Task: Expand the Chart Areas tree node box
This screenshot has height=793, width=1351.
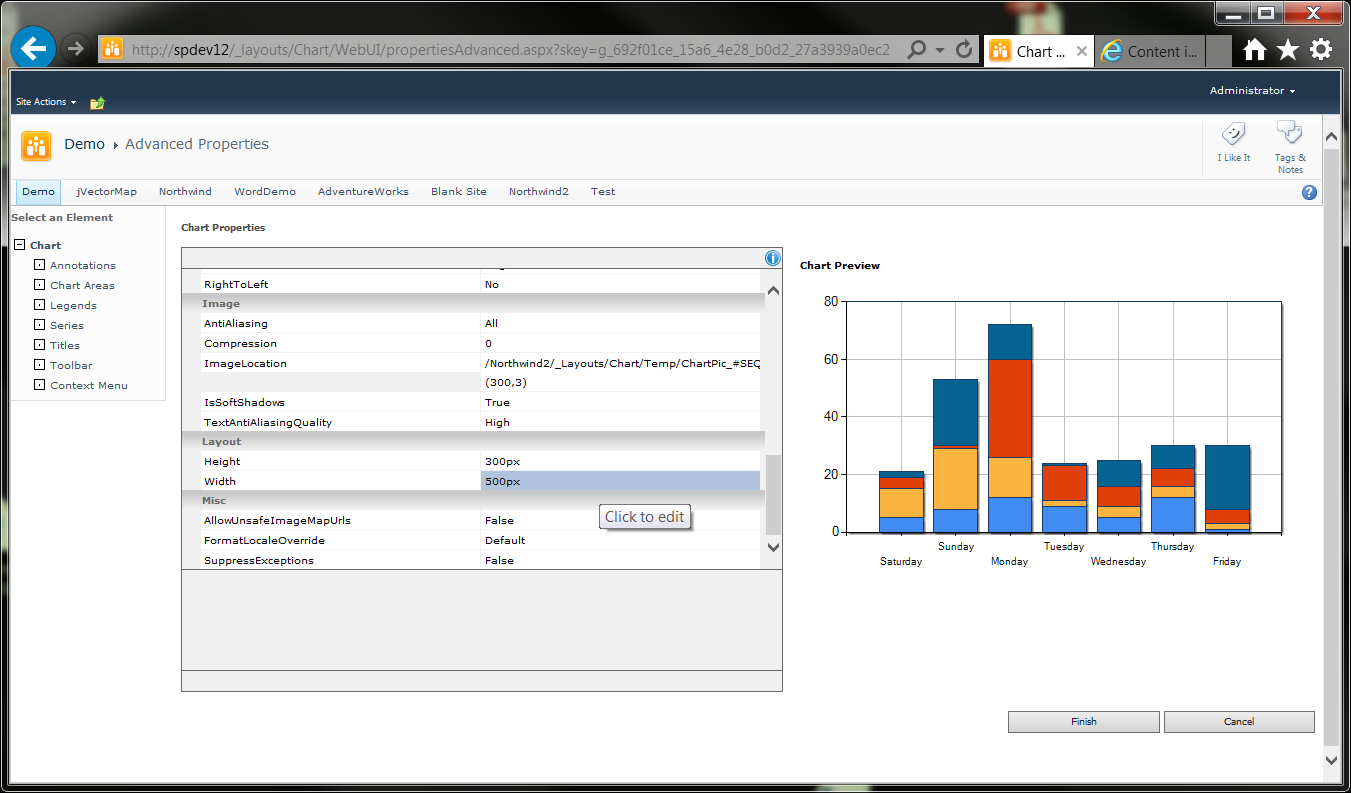Action: pos(40,285)
